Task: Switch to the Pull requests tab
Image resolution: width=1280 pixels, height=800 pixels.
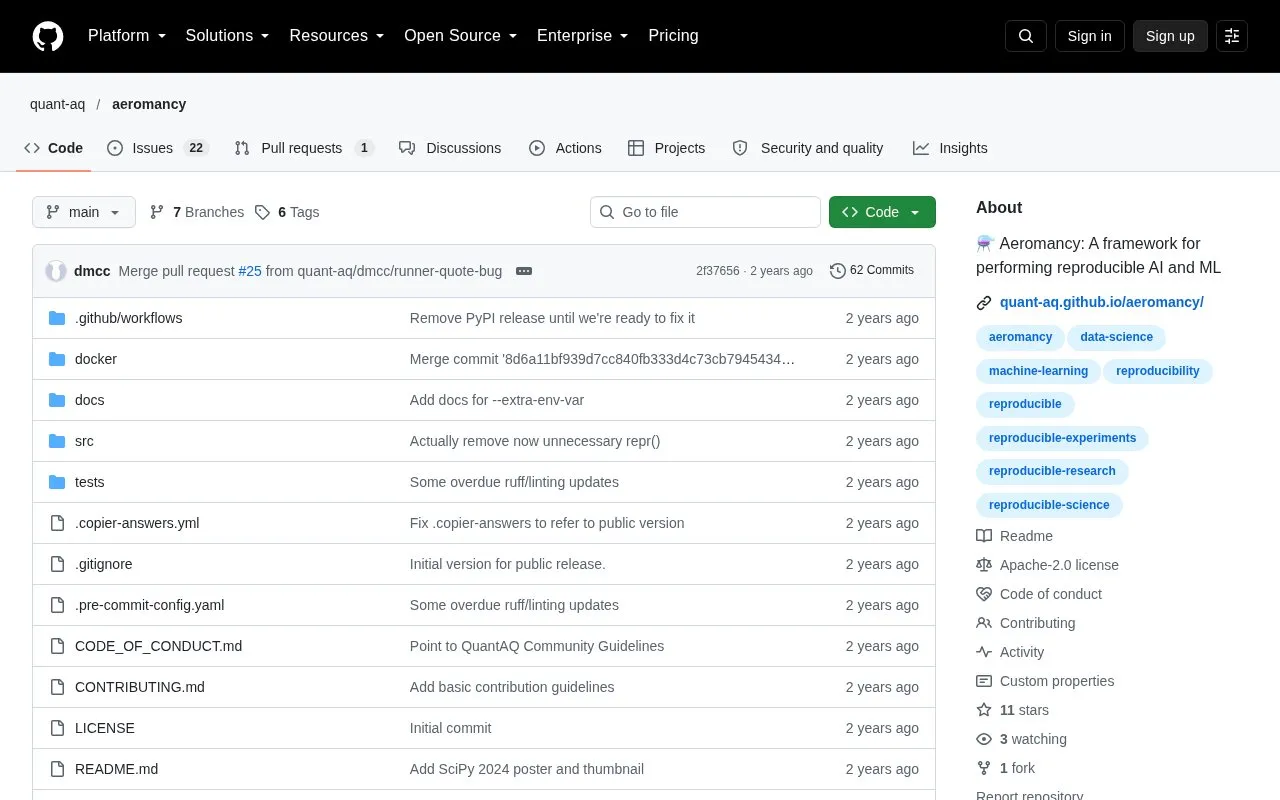Action: 304,148
